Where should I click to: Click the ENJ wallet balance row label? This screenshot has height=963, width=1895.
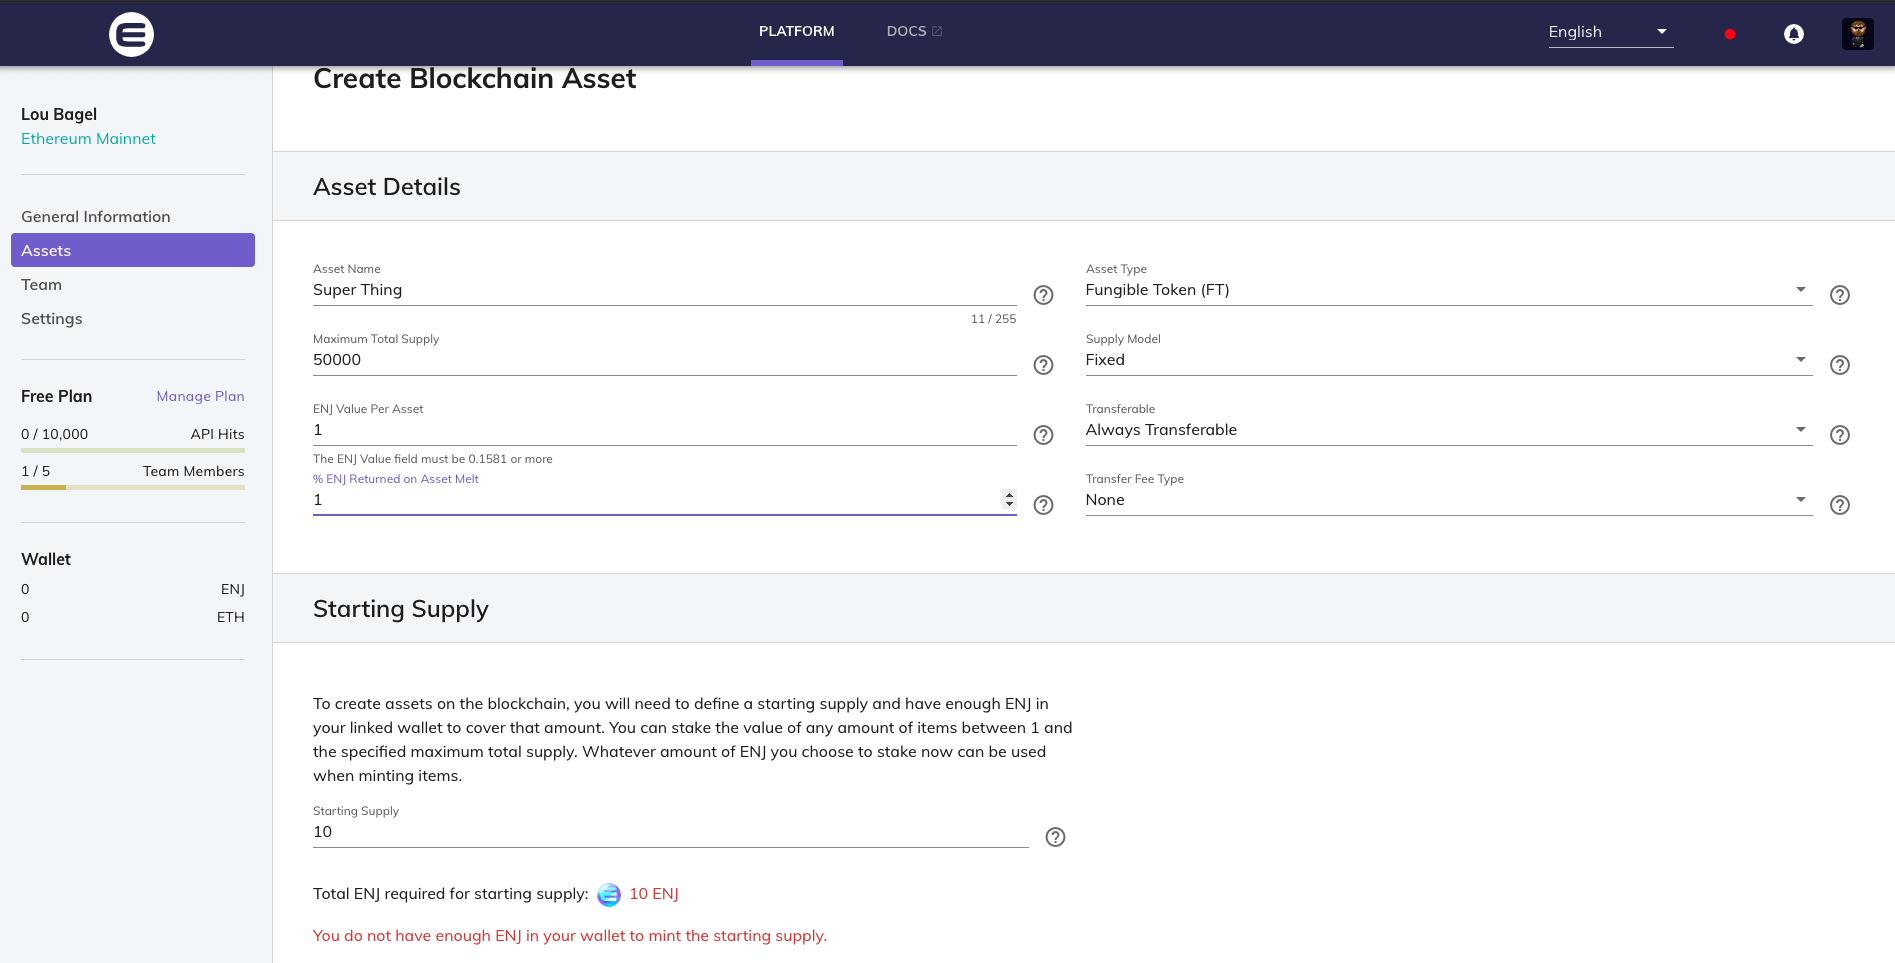tap(233, 589)
